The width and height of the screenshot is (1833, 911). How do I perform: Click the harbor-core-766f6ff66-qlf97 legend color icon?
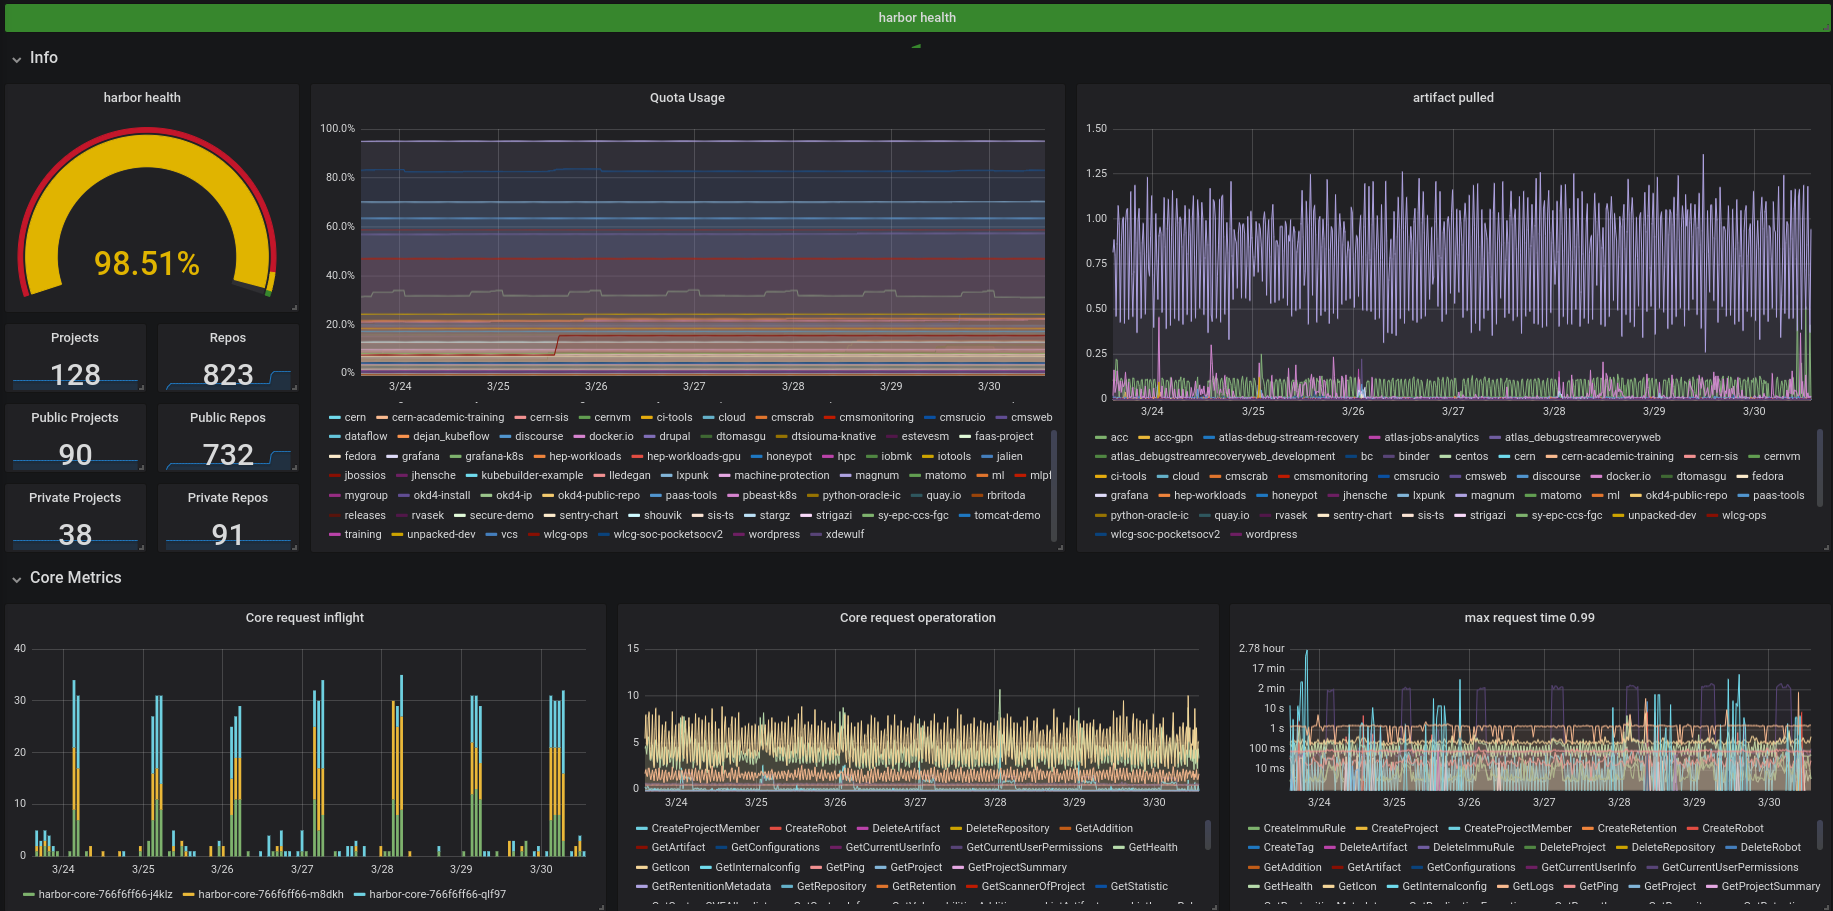point(360,895)
